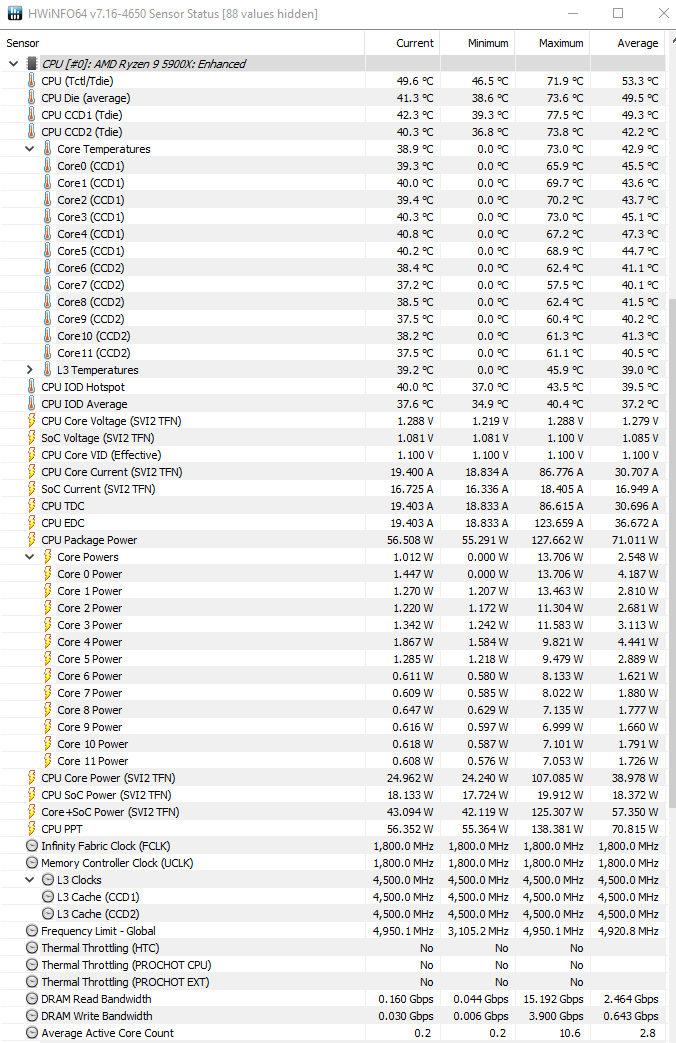Collapse the CPU [#0] AMD Ryzen 9 group
Image resolution: width=676 pixels, height=1043 pixels.
coord(13,64)
